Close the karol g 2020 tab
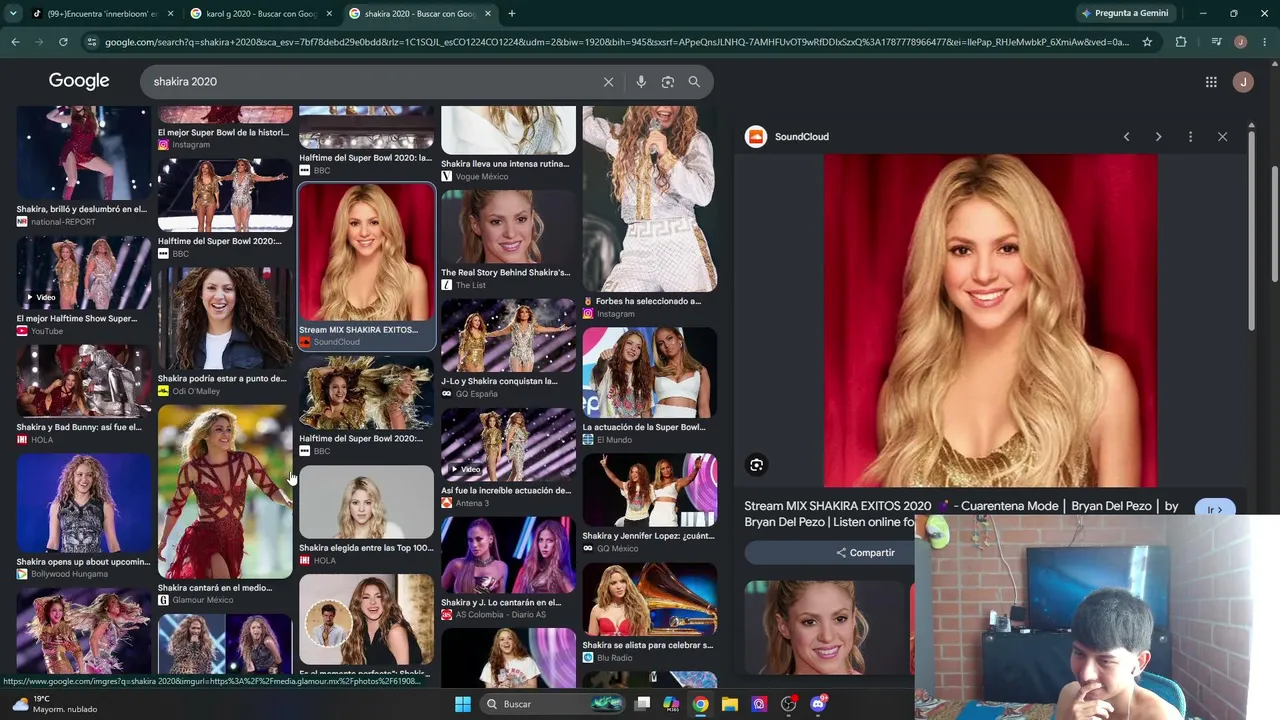 pyautogui.click(x=329, y=14)
